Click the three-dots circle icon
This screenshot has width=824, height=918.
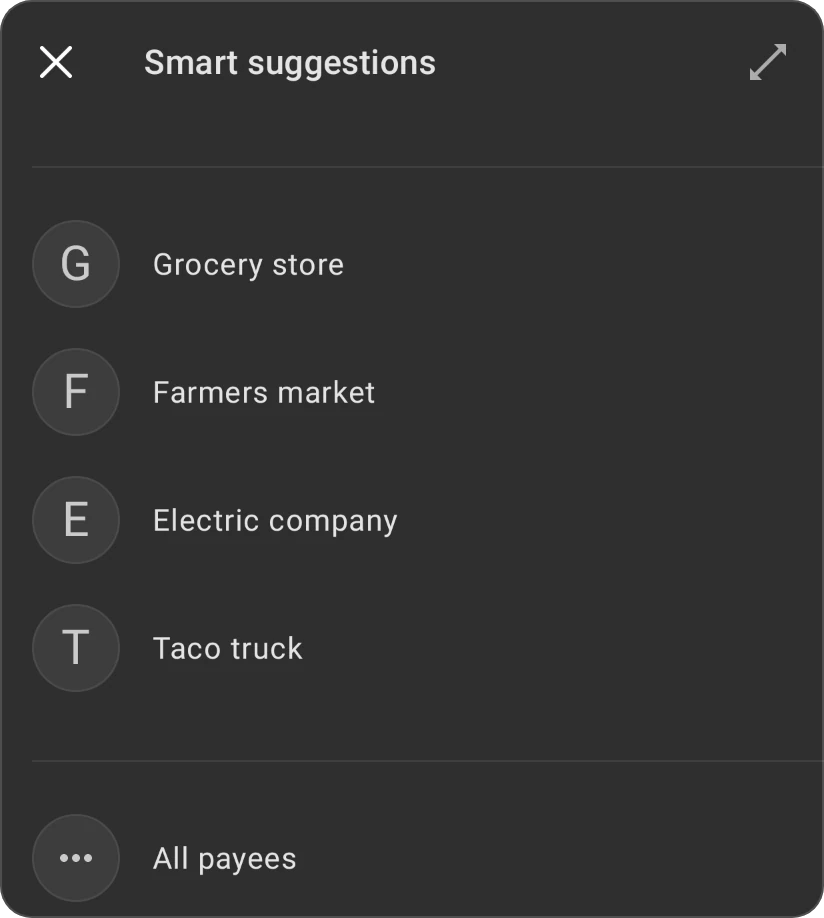(76, 858)
